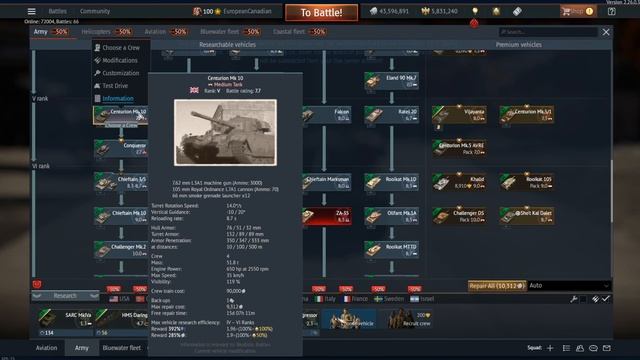Screen dimensions: 640x360
Task: Click the Golden Eagles balance 5,831,240
Action: point(440,11)
